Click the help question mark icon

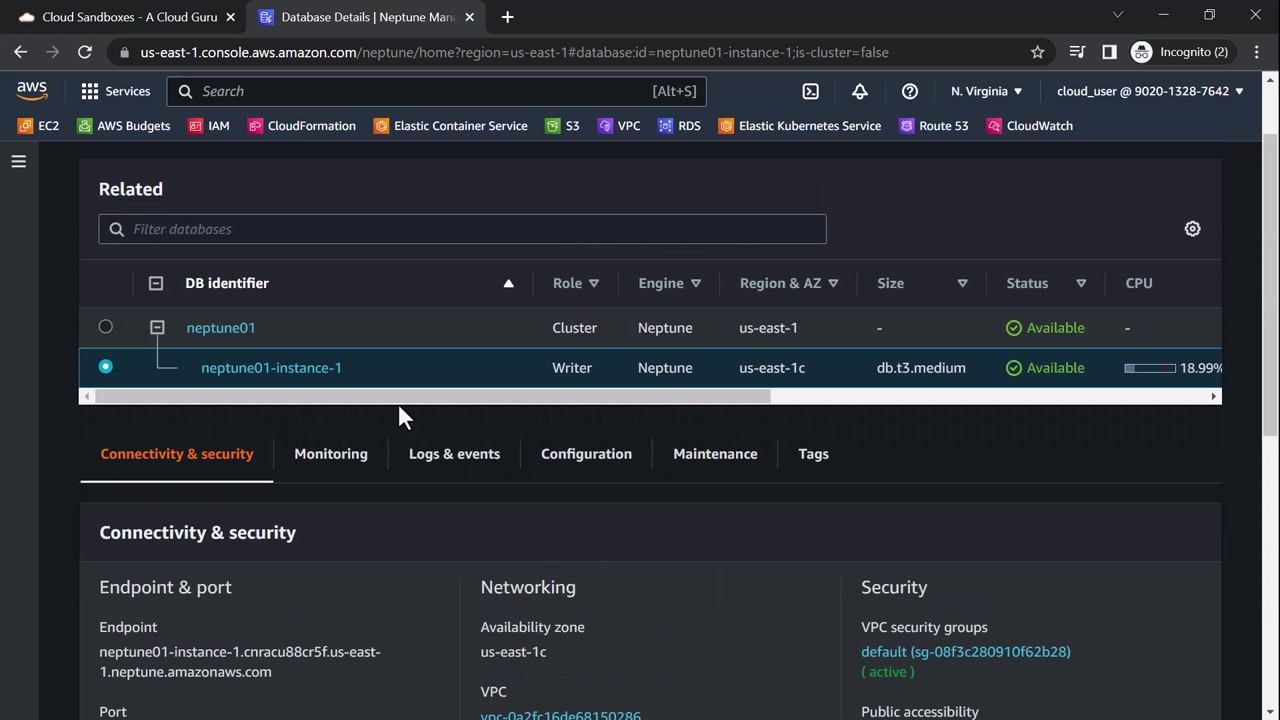click(x=909, y=91)
